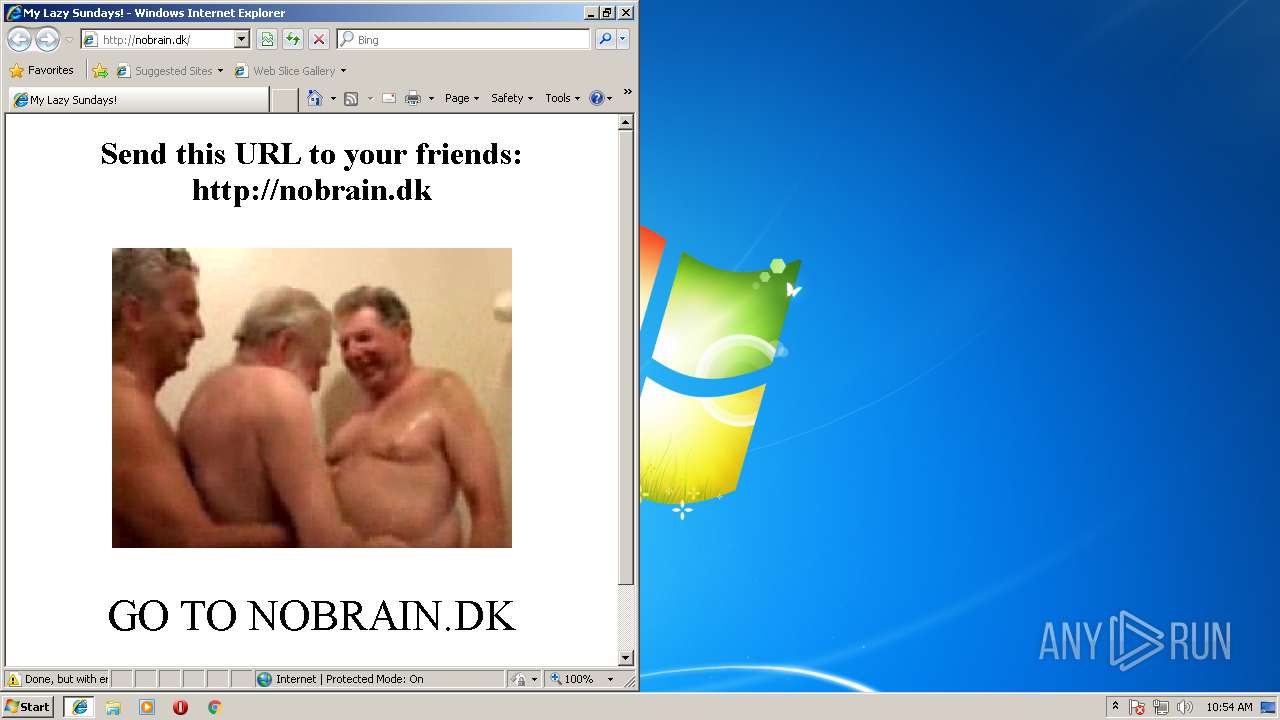Show more command bar items chevron
Viewport: 1280px width, 720px height.
(628, 92)
